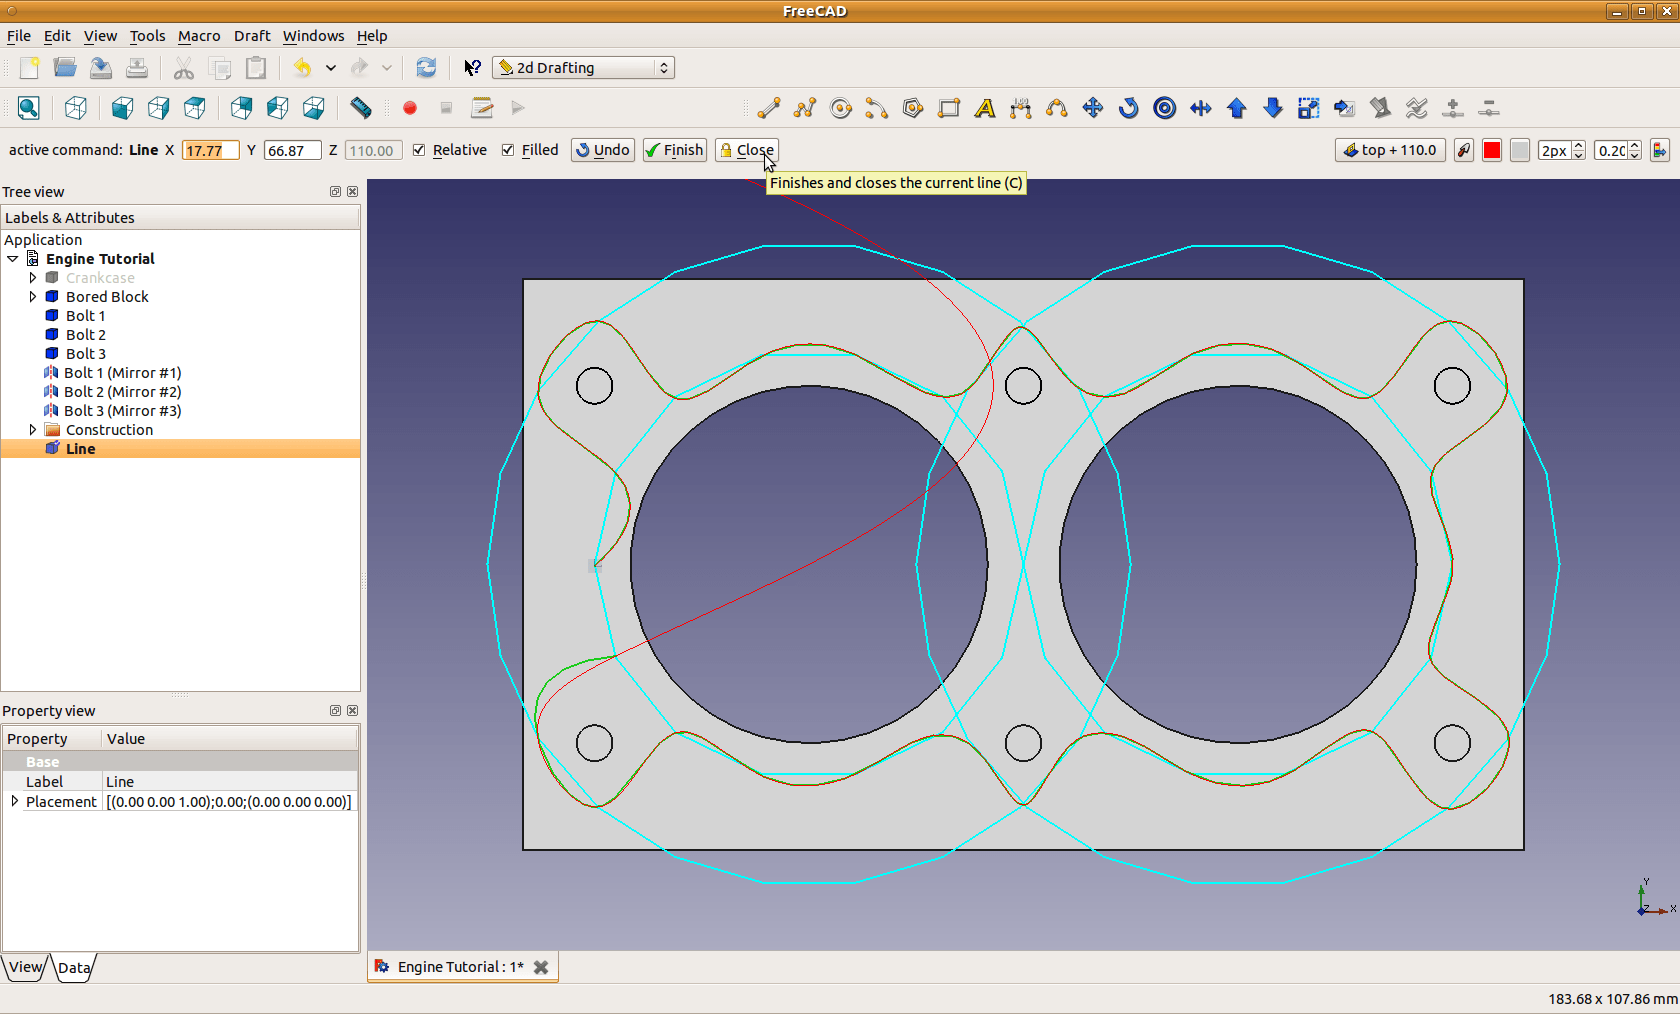This screenshot has width=1680, height=1014.
Task: Toggle the construction mode button
Action: click(1464, 150)
